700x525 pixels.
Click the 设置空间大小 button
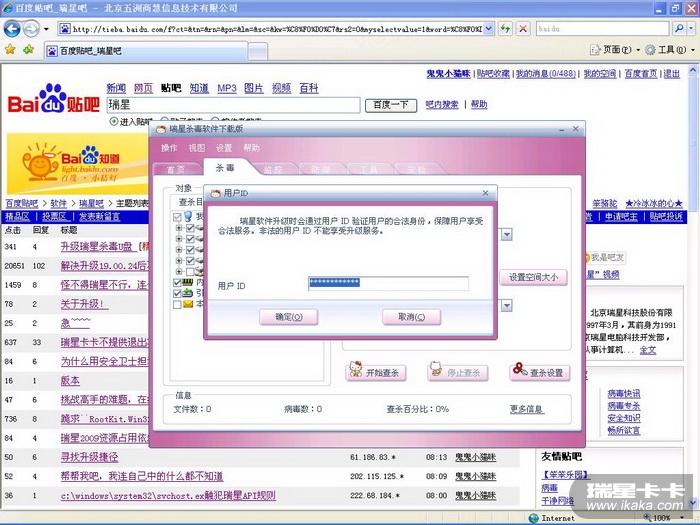(x=533, y=277)
